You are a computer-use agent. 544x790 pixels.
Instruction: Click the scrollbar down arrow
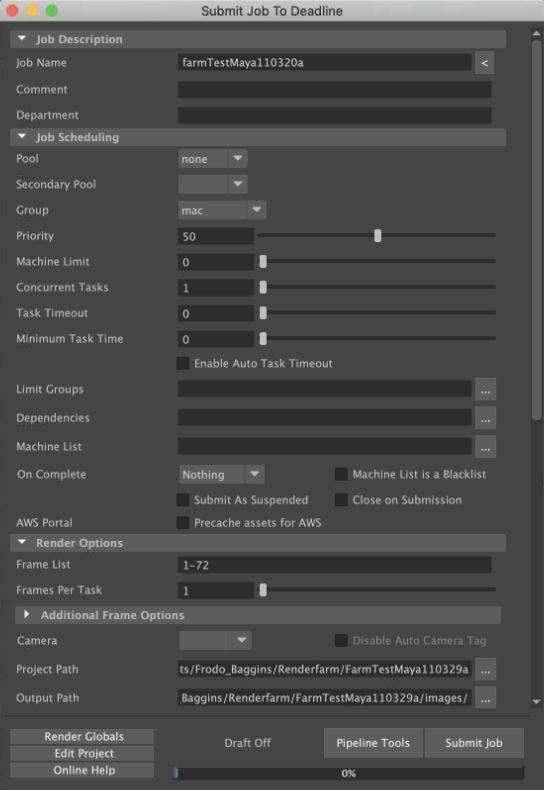[536, 701]
